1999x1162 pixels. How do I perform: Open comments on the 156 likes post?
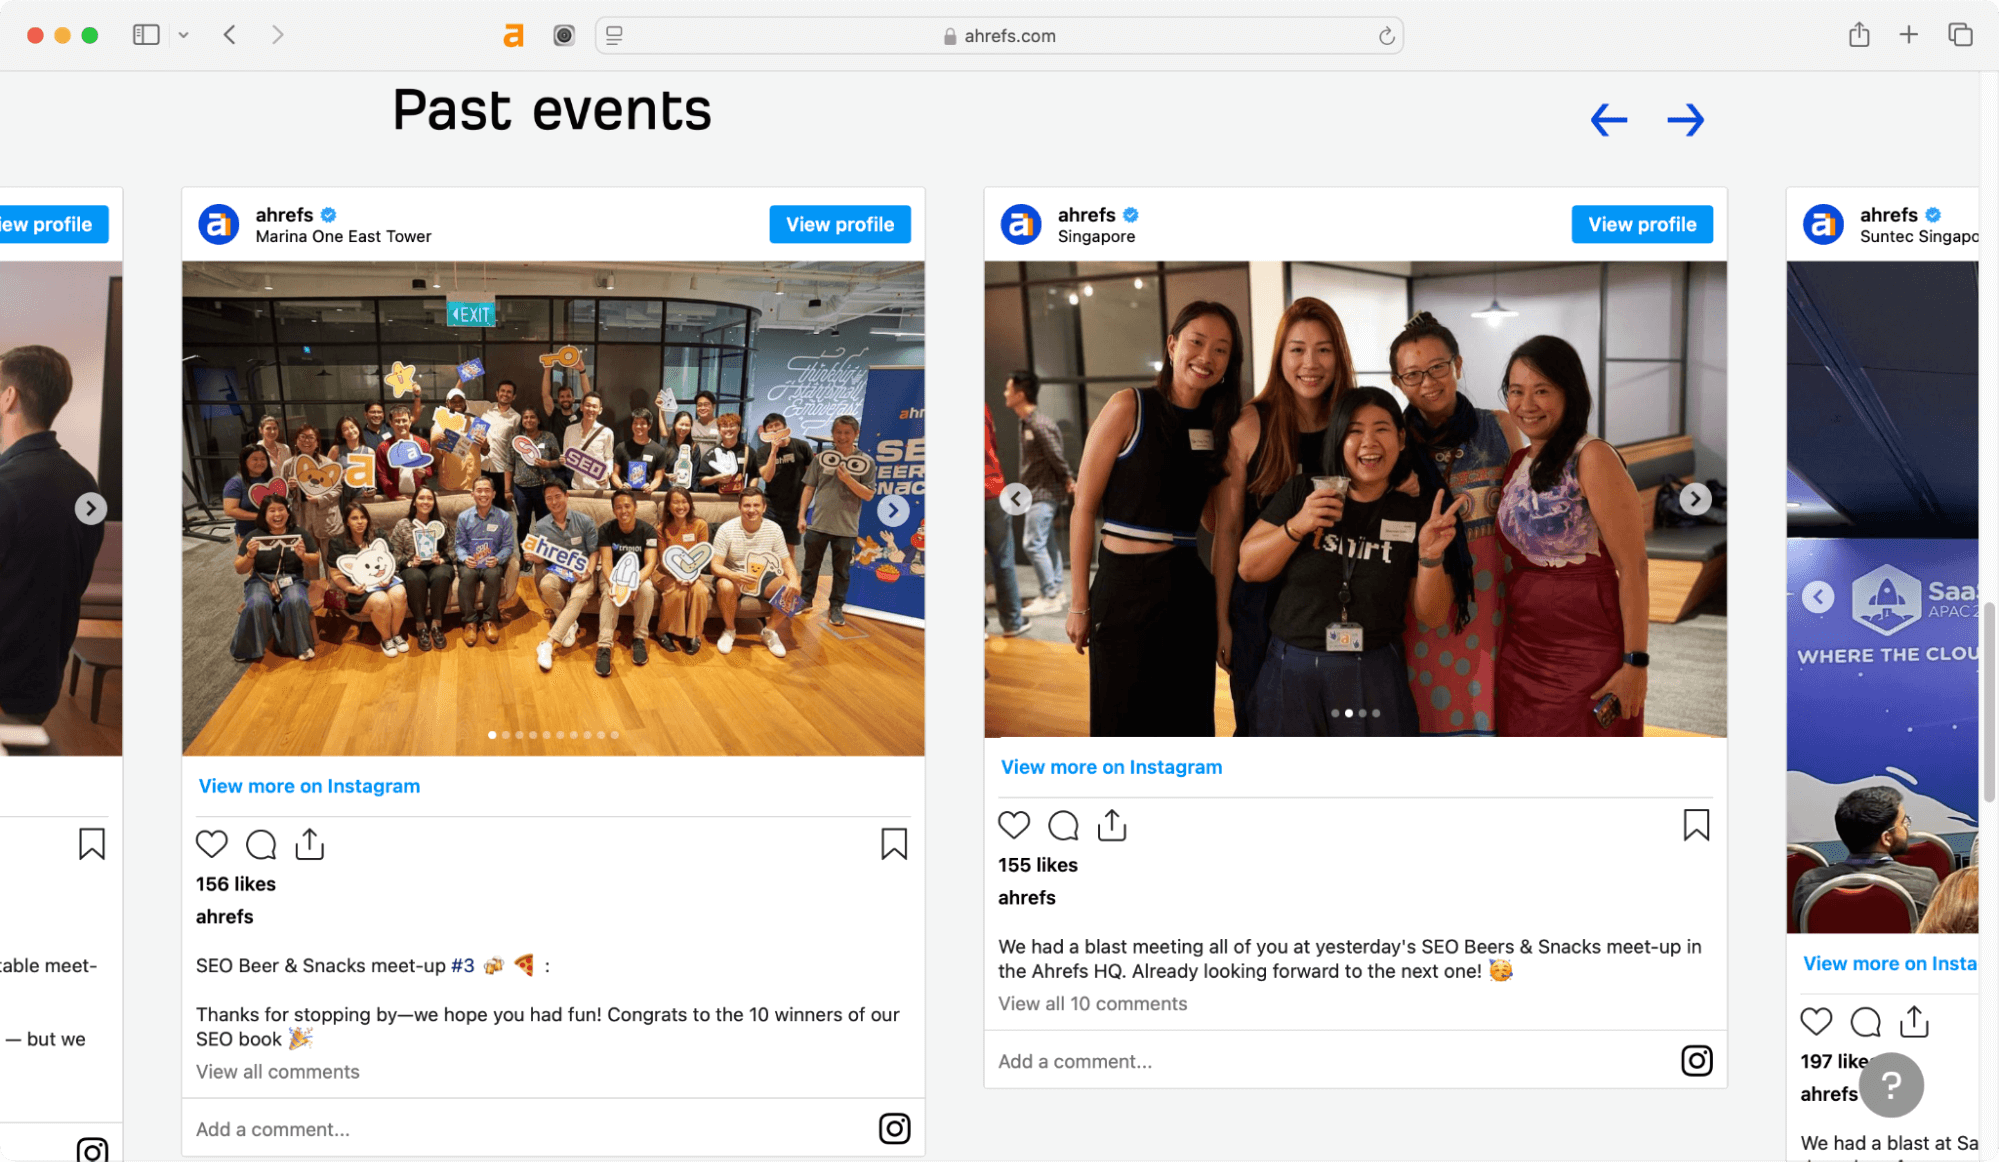coord(261,844)
